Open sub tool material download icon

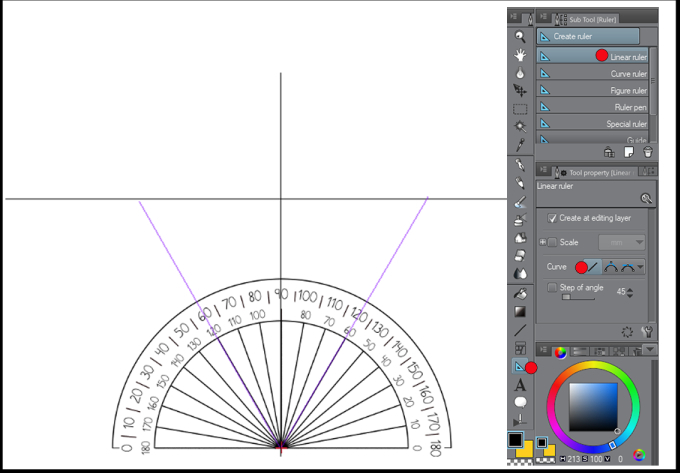(609, 152)
